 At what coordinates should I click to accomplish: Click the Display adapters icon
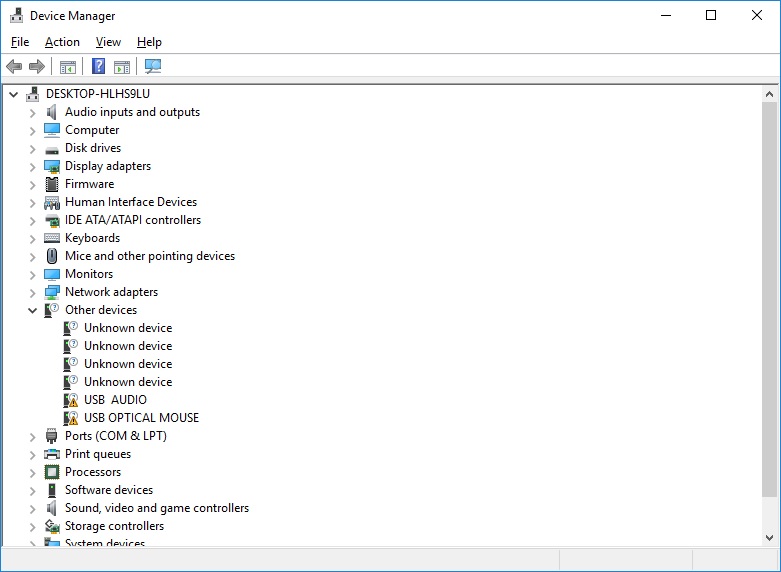pos(52,166)
